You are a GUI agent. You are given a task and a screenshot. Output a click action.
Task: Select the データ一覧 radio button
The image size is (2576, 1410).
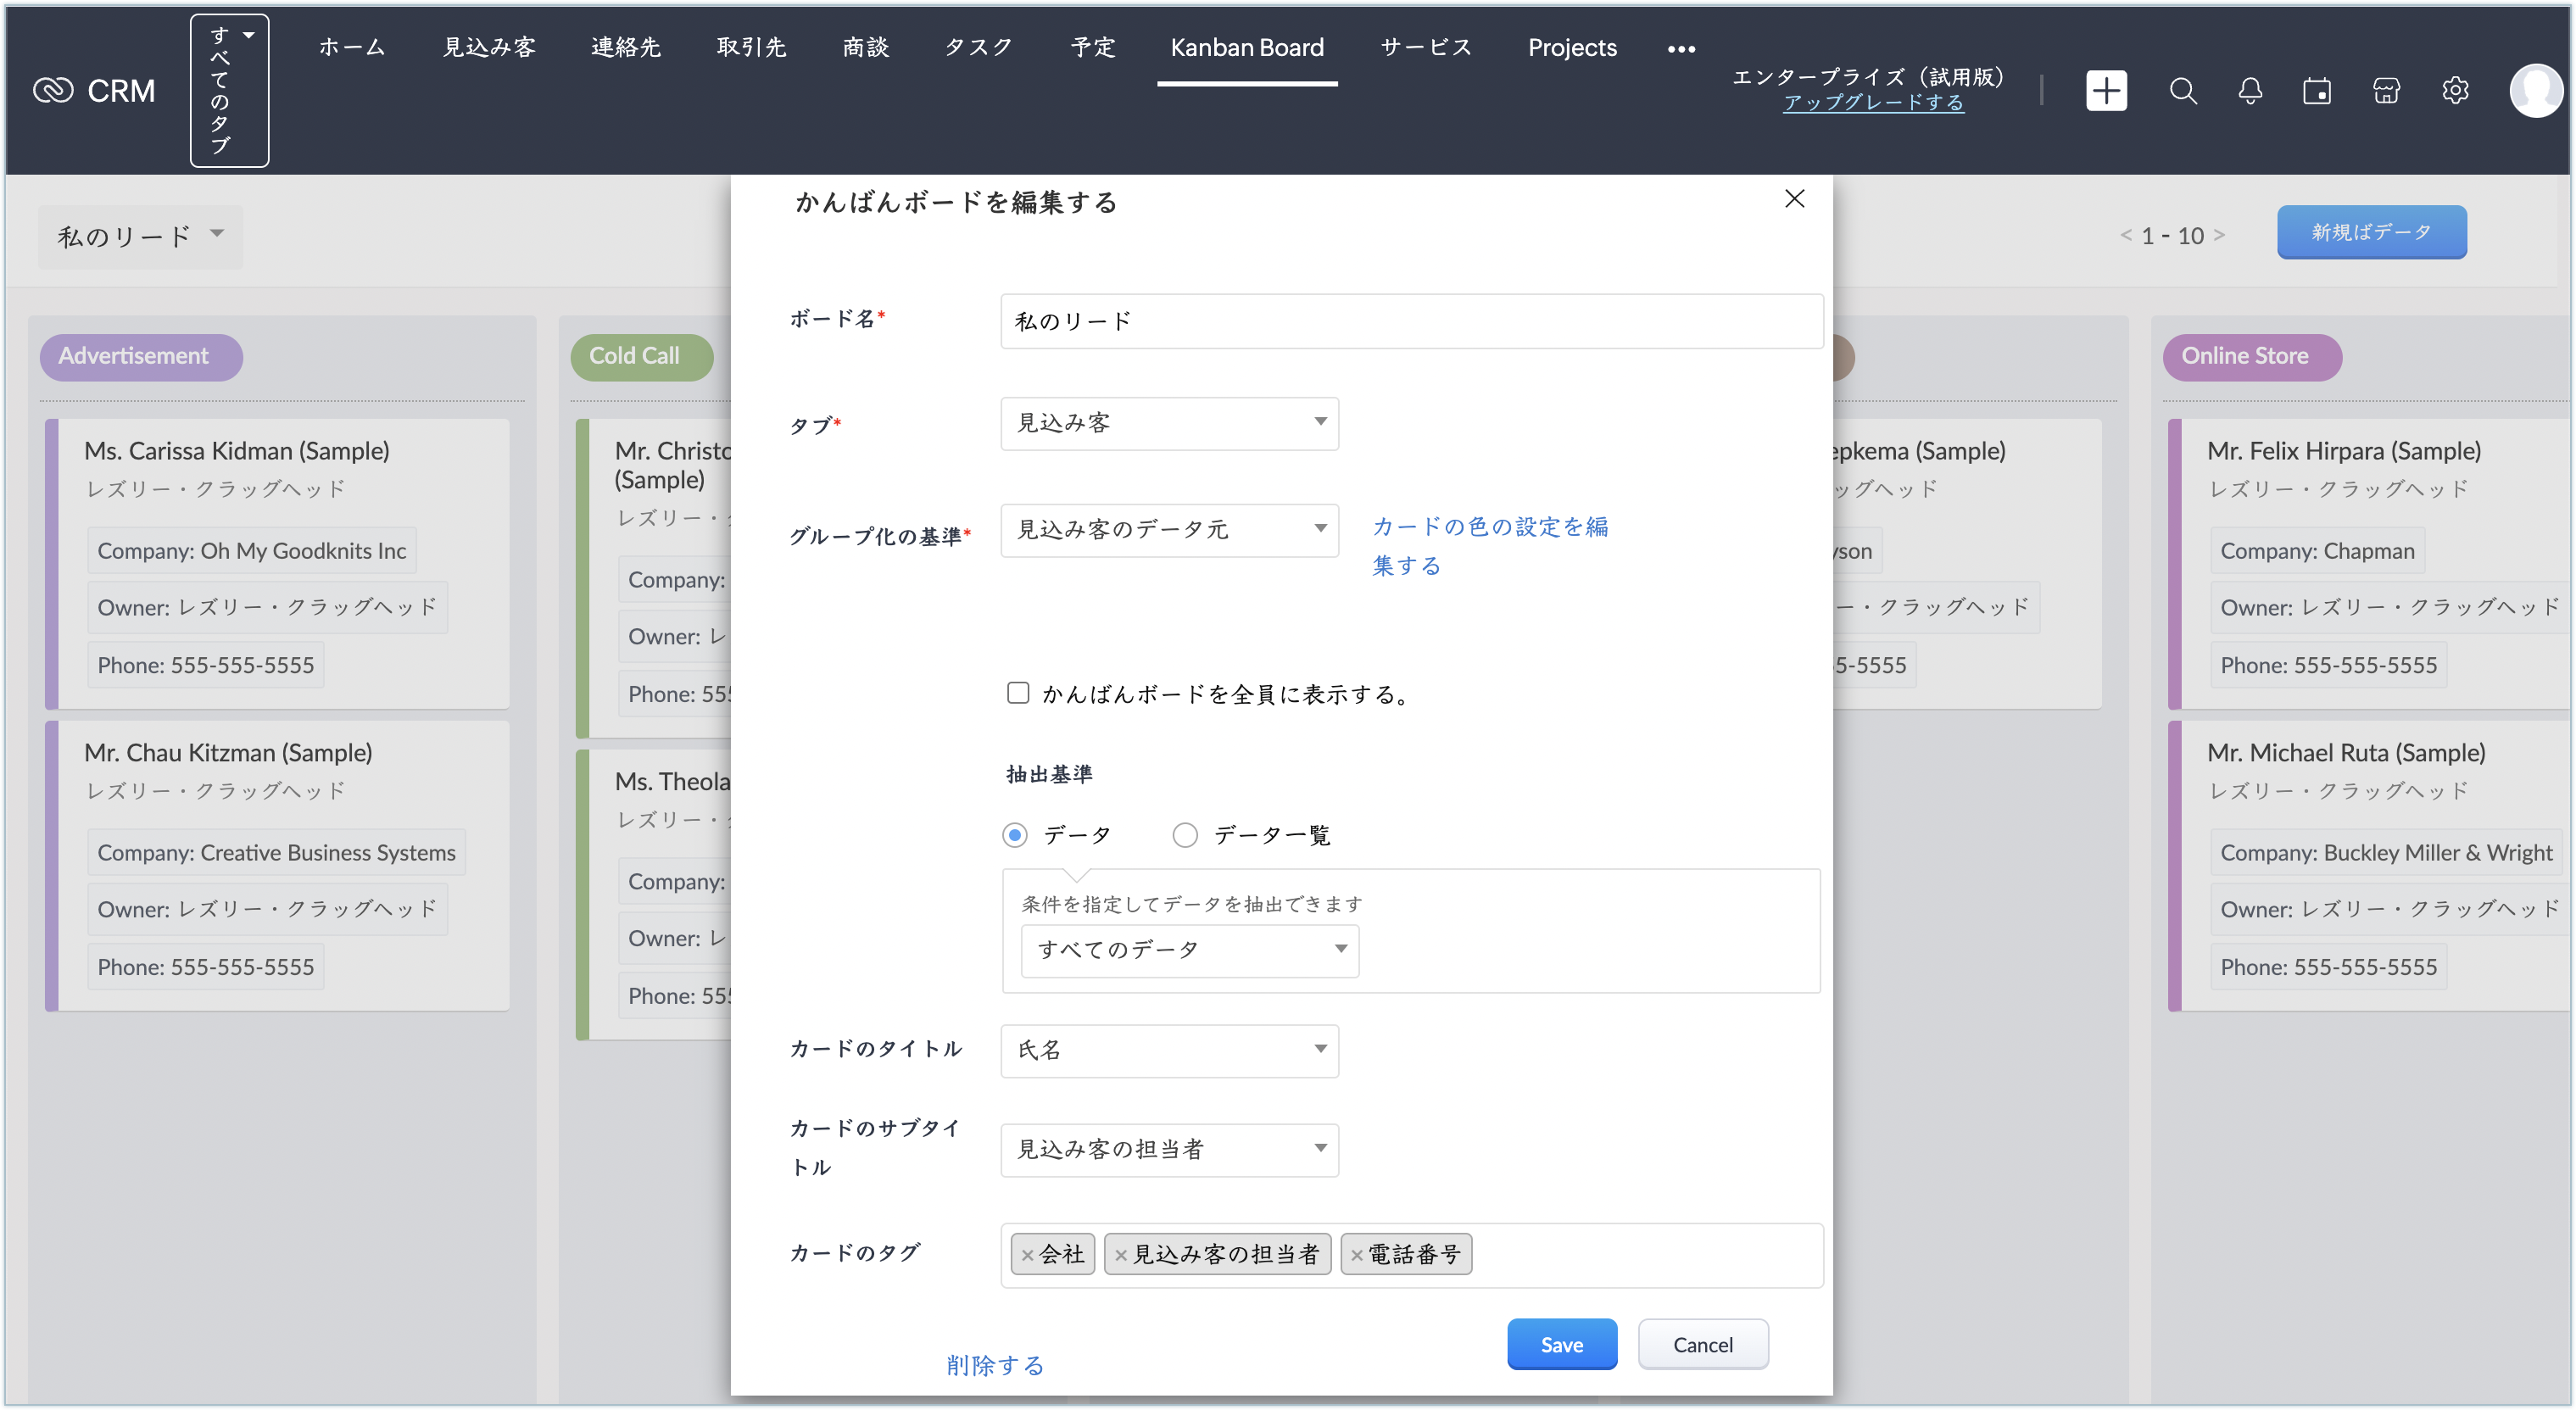[x=1185, y=835]
